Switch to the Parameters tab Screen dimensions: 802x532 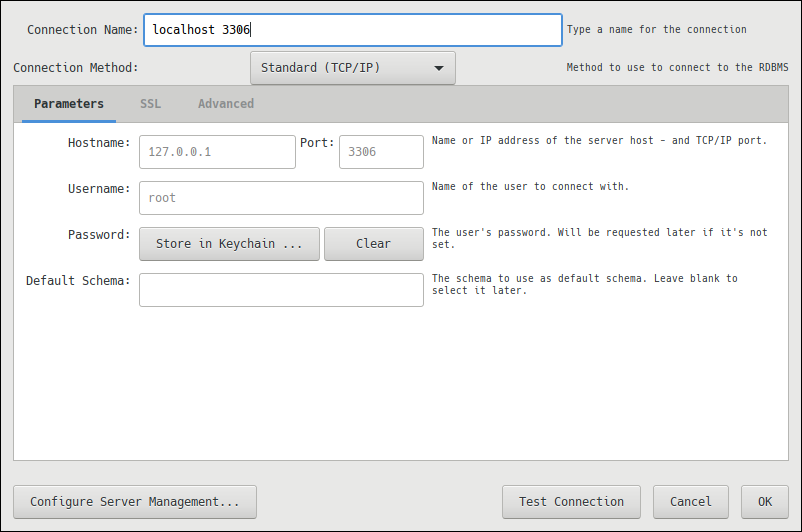pos(69,104)
